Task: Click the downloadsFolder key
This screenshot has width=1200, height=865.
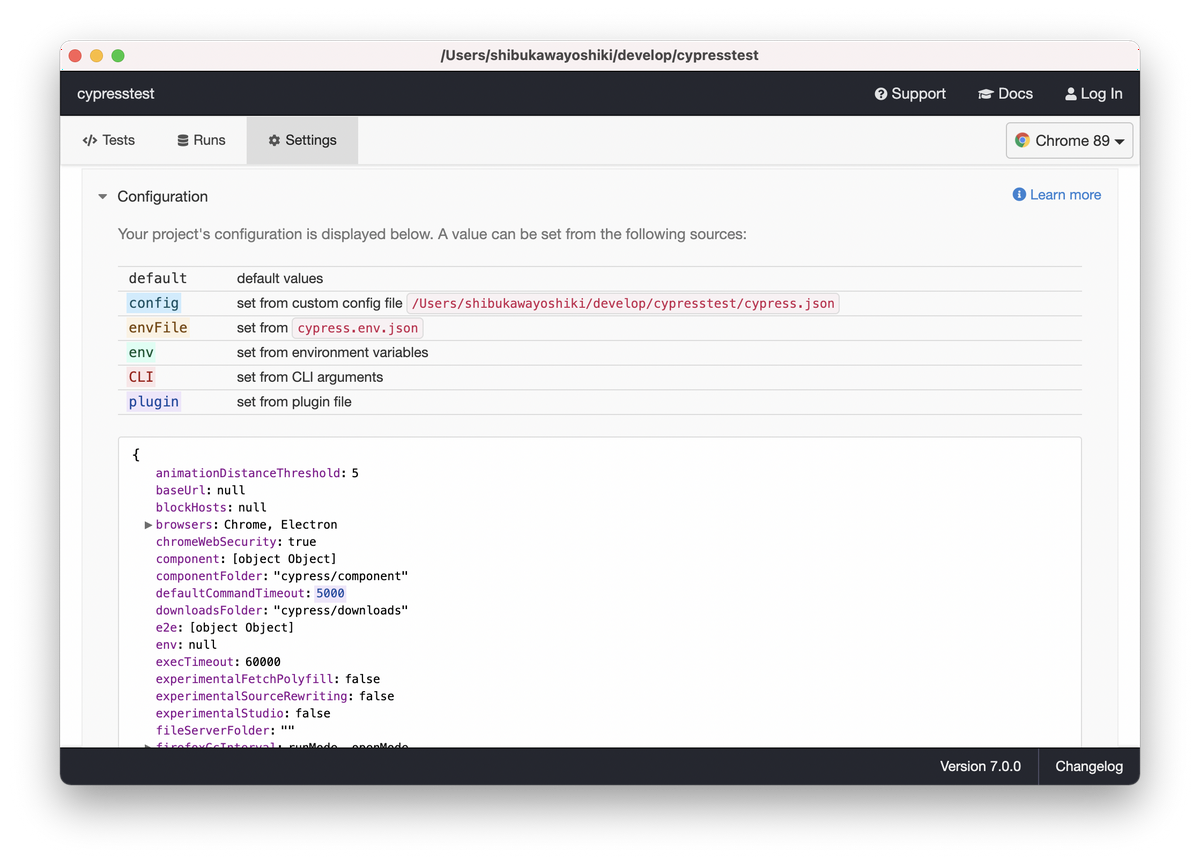Action: (210, 610)
